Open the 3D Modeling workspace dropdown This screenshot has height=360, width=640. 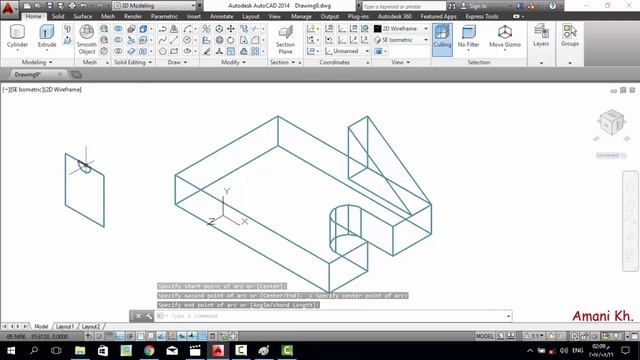(x=154, y=6)
